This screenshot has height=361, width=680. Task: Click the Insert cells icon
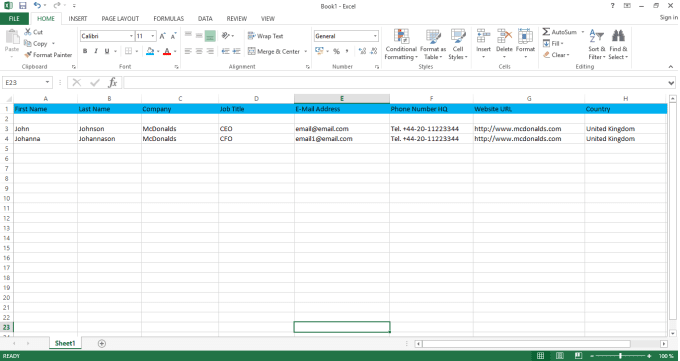coord(484,37)
